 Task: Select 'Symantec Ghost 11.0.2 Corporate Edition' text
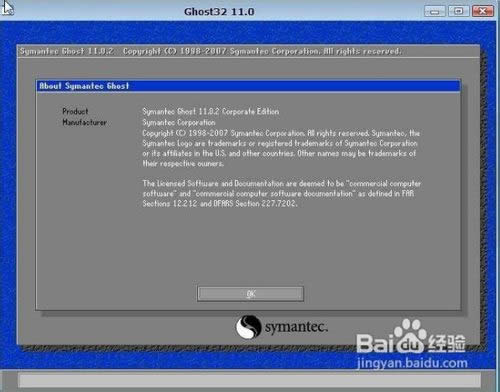(211, 111)
